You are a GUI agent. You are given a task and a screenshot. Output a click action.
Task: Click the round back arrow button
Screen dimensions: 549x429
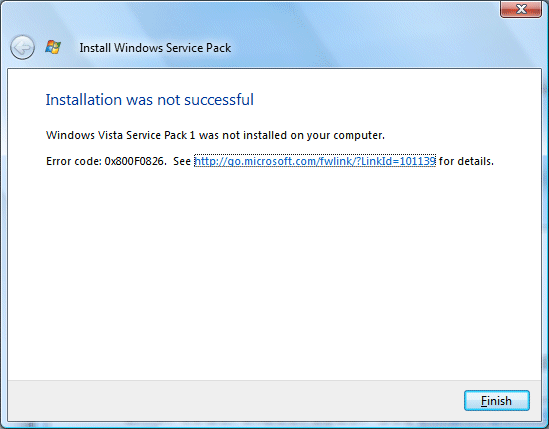tap(22, 47)
